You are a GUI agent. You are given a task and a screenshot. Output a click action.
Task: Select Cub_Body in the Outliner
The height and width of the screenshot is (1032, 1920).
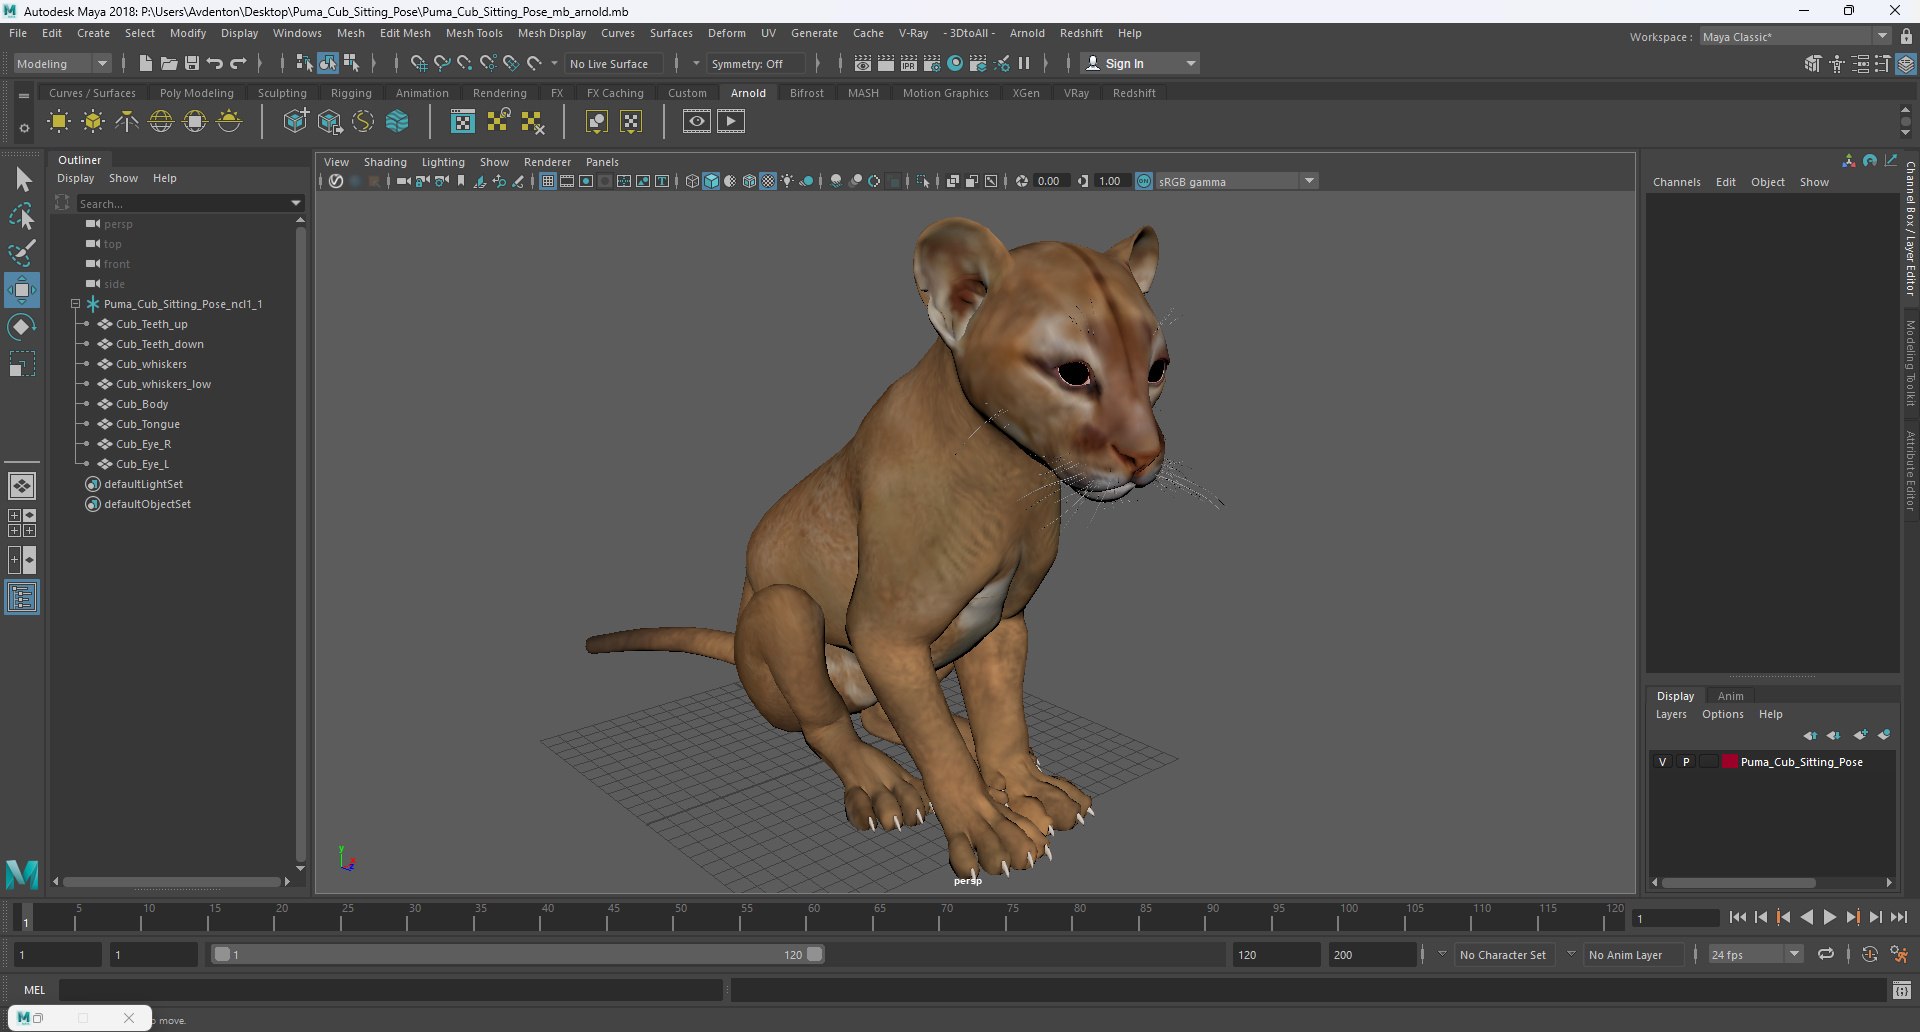[142, 404]
